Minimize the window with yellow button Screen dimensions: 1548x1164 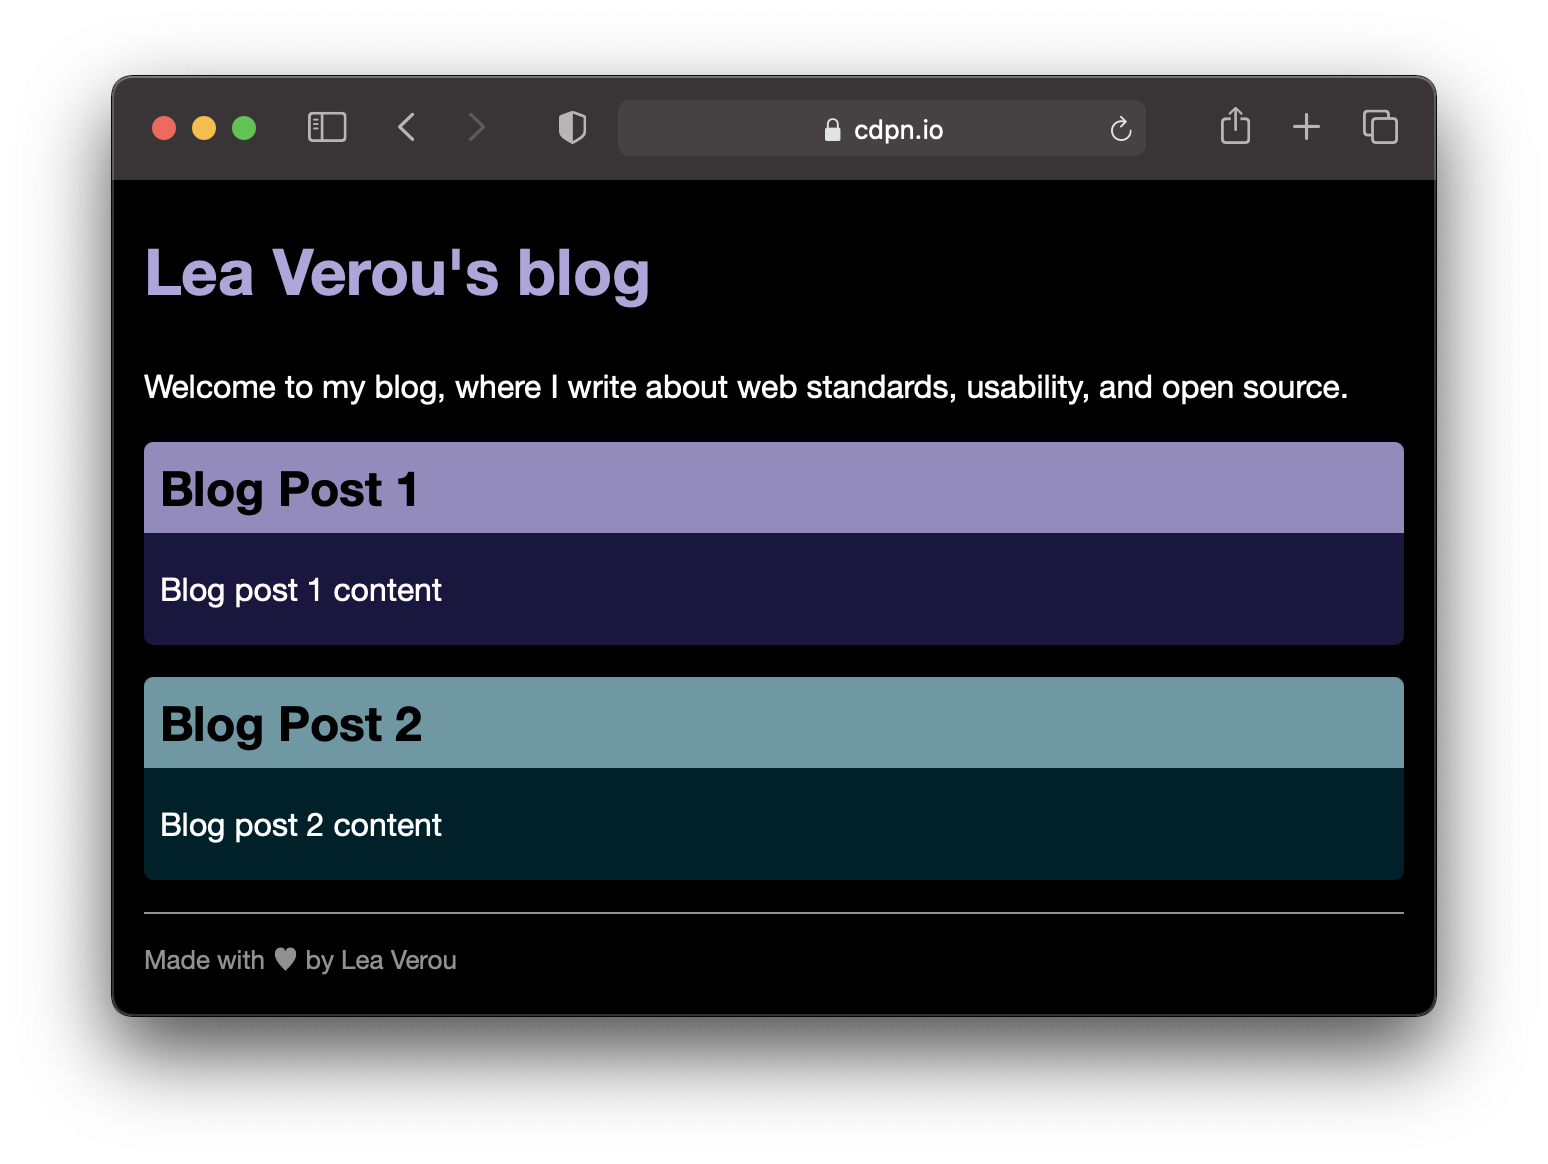[x=204, y=128]
